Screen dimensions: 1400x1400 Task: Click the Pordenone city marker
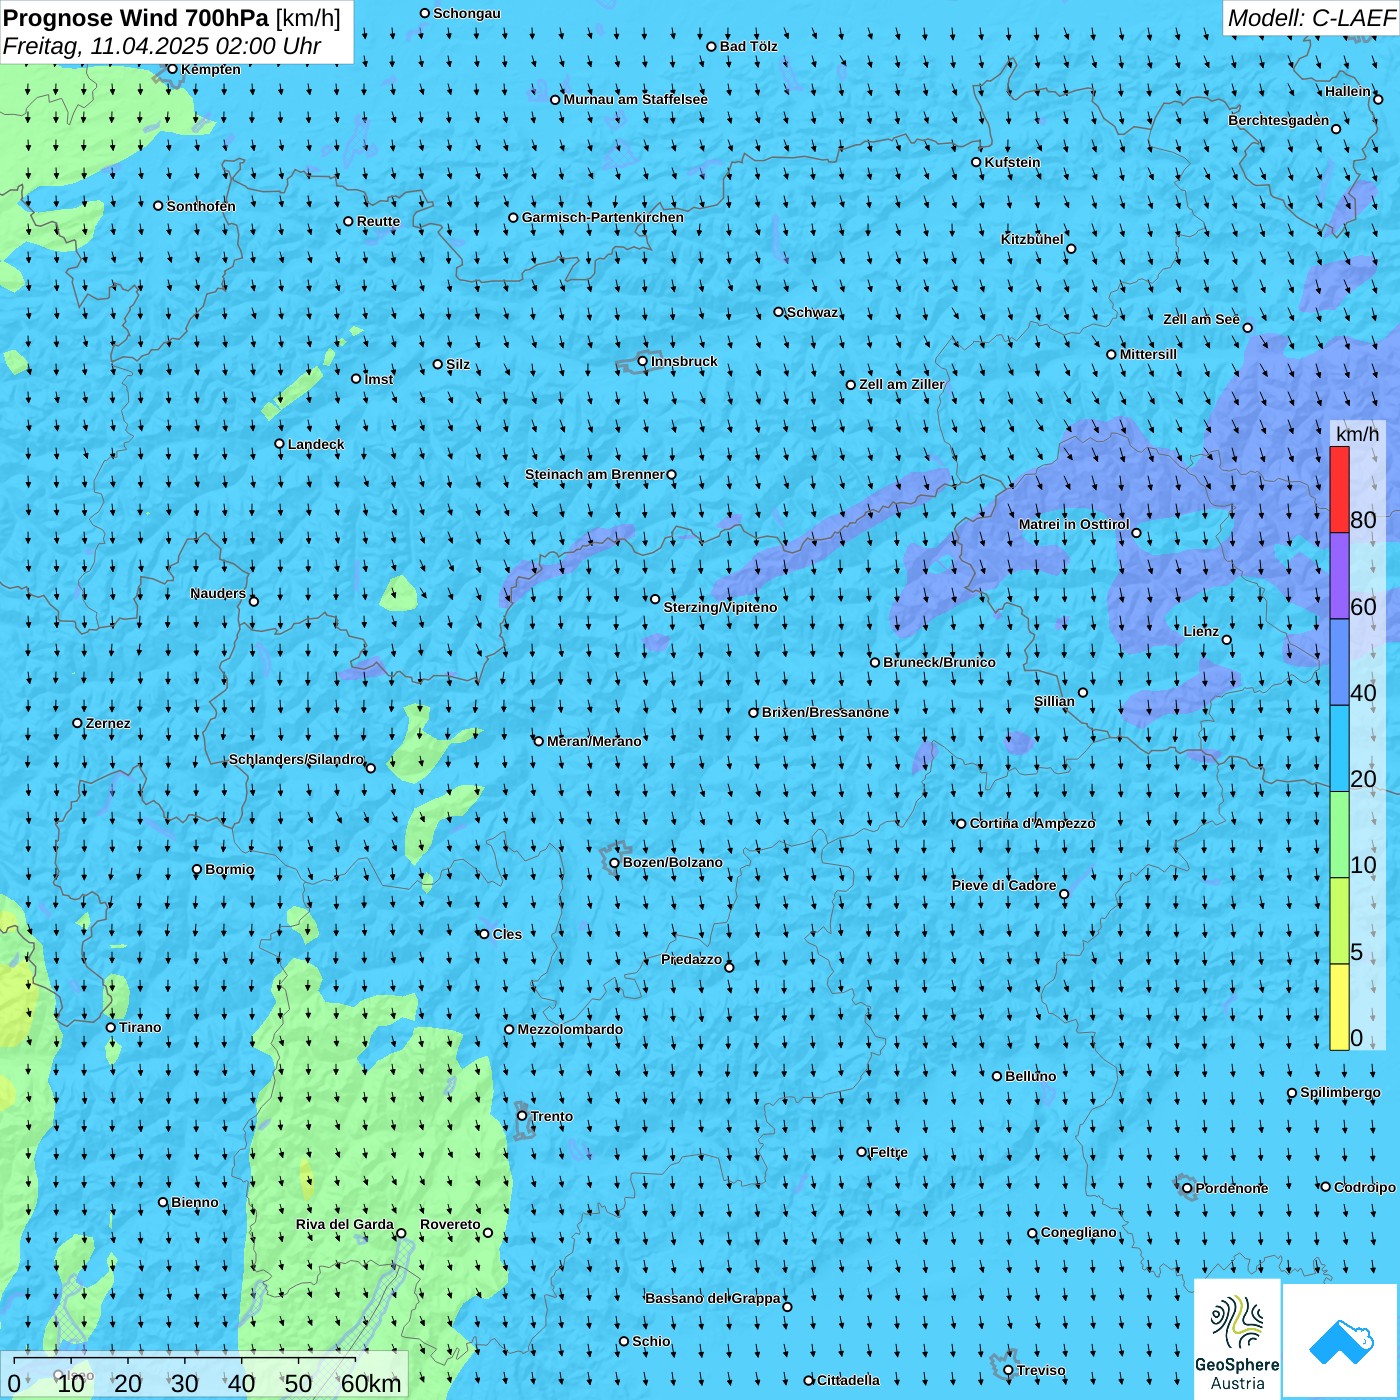click(1187, 1188)
